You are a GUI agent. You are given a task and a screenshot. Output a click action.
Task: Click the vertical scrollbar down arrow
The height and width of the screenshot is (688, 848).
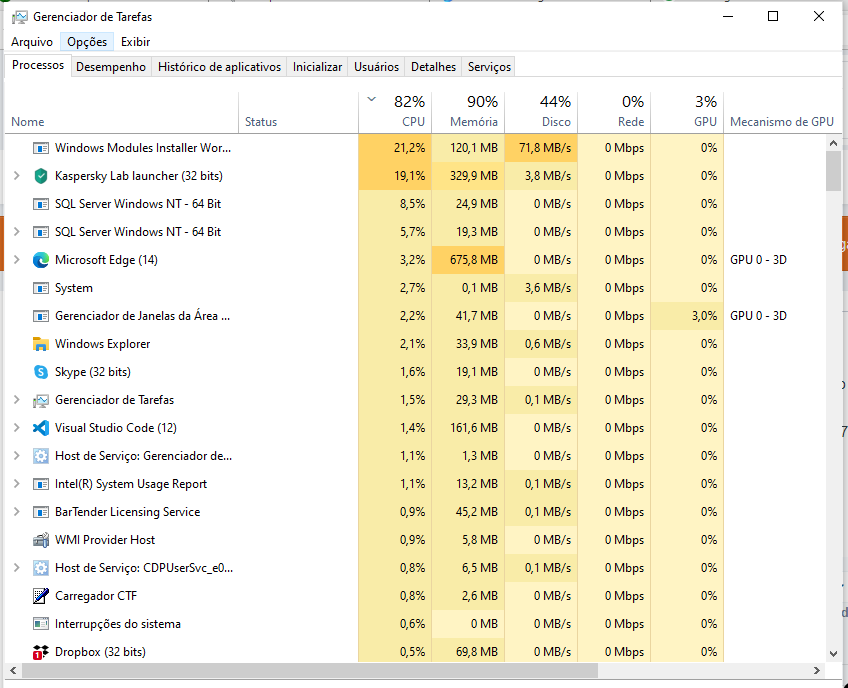[833, 654]
